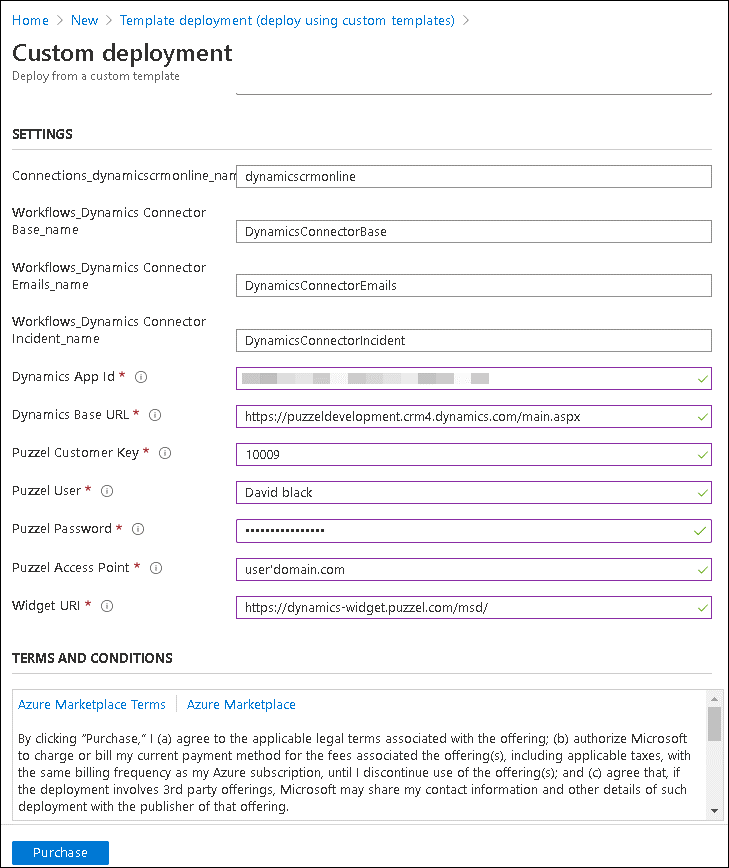Navigate to New in the breadcrumb

coord(85,20)
